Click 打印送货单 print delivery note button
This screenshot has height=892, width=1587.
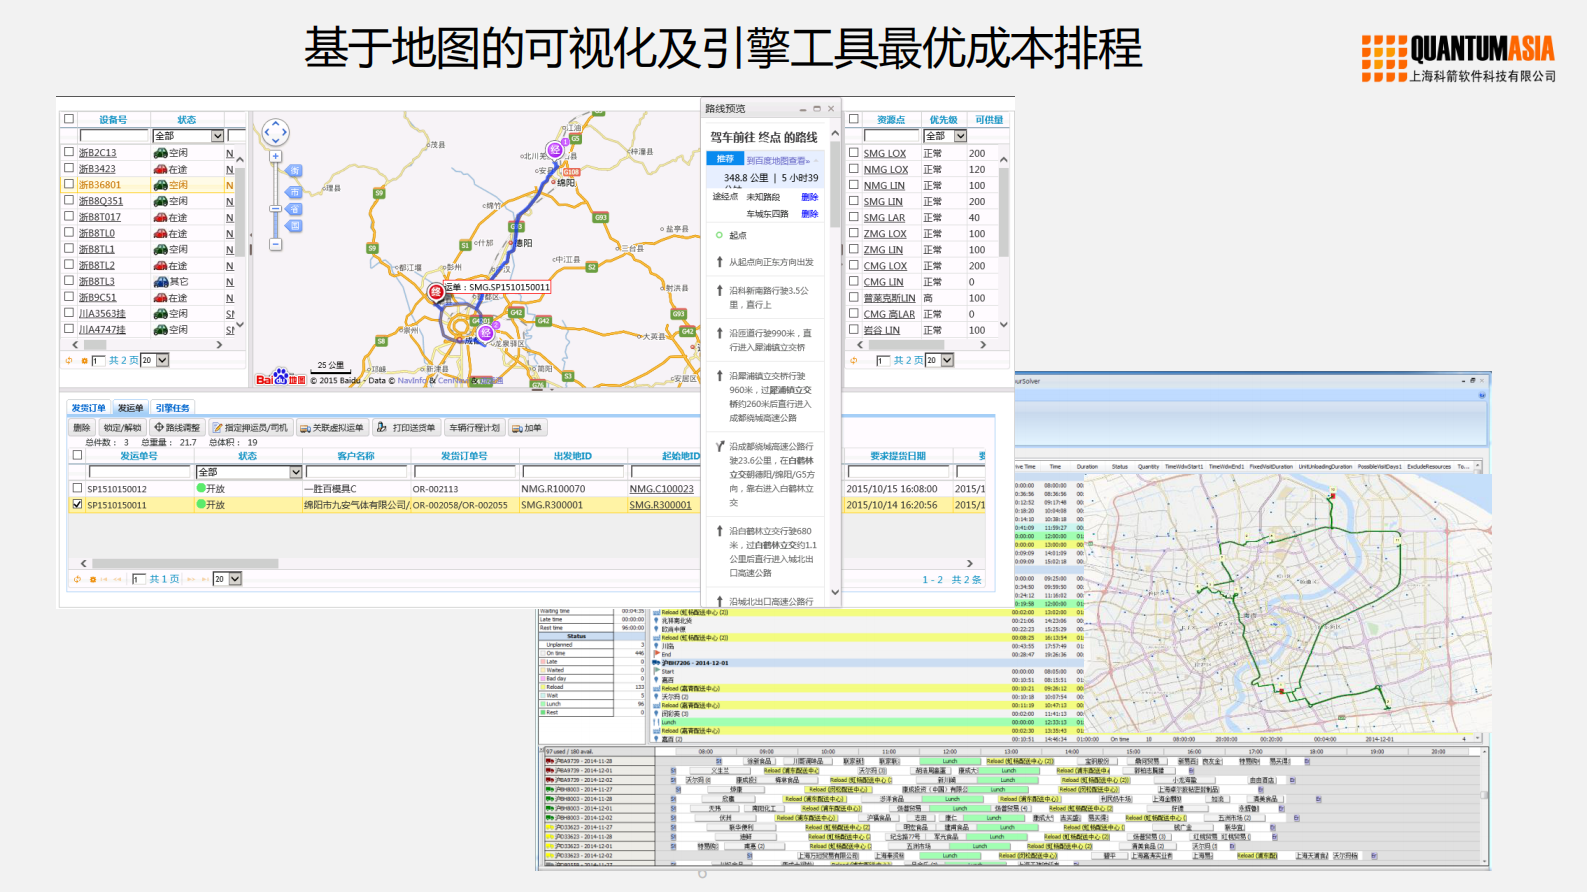coord(406,428)
